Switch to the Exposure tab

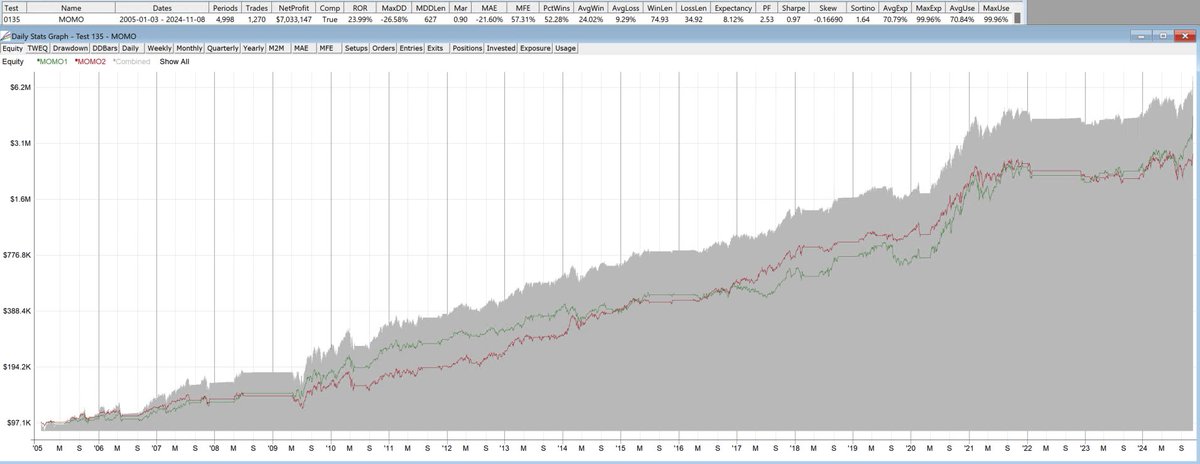tap(534, 47)
